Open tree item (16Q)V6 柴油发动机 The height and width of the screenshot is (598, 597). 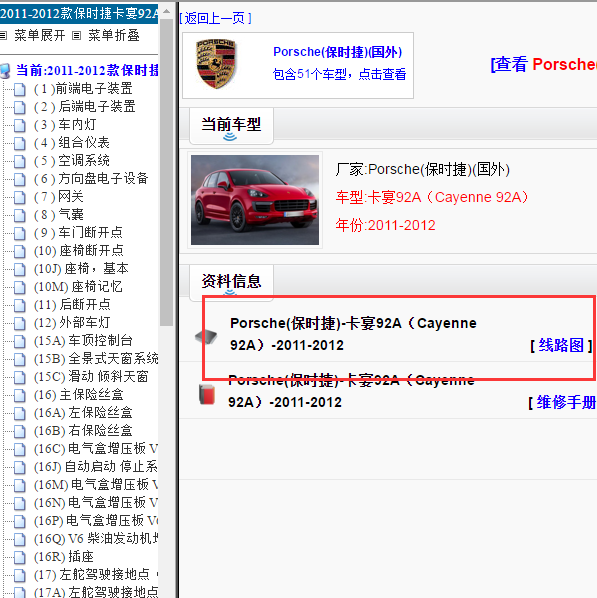point(96,539)
